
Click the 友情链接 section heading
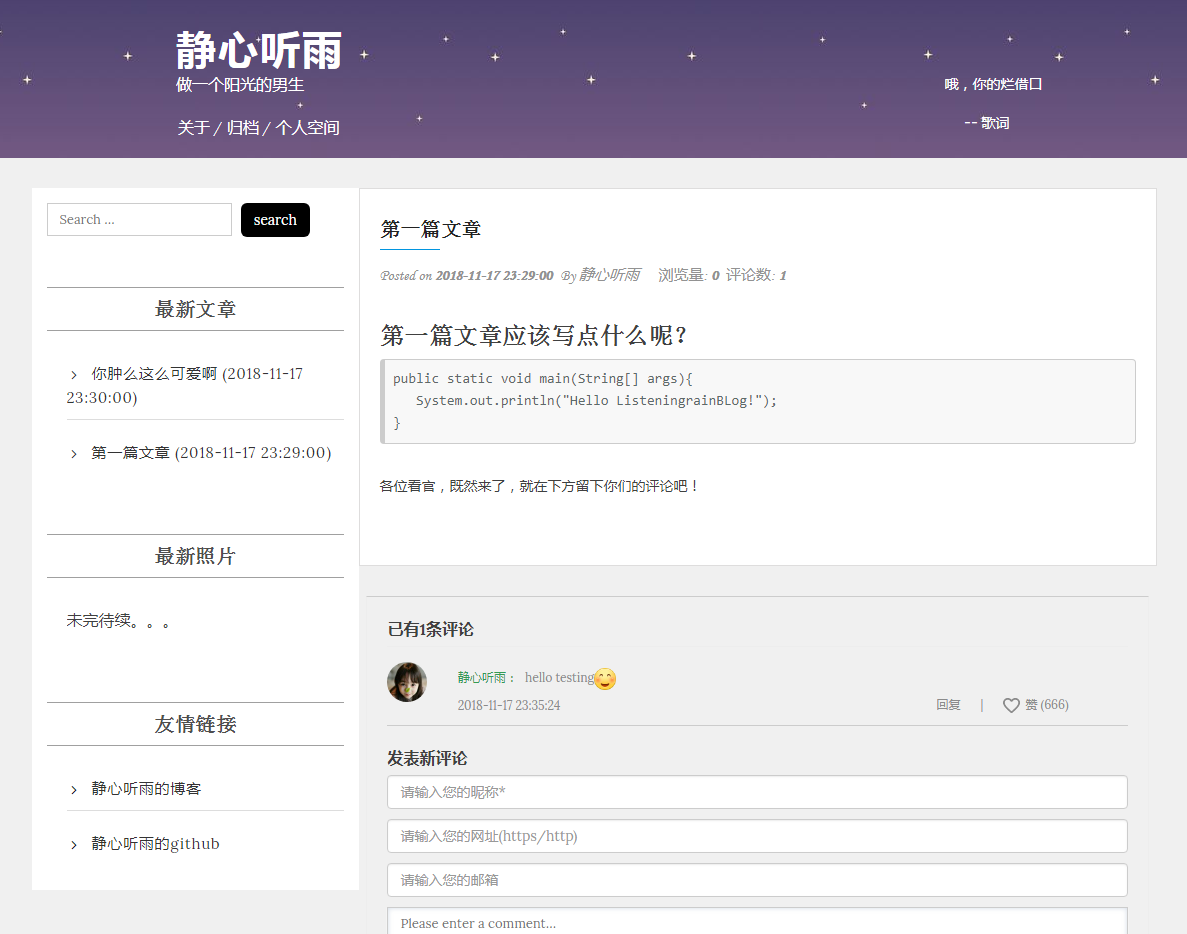click(195, 724)
